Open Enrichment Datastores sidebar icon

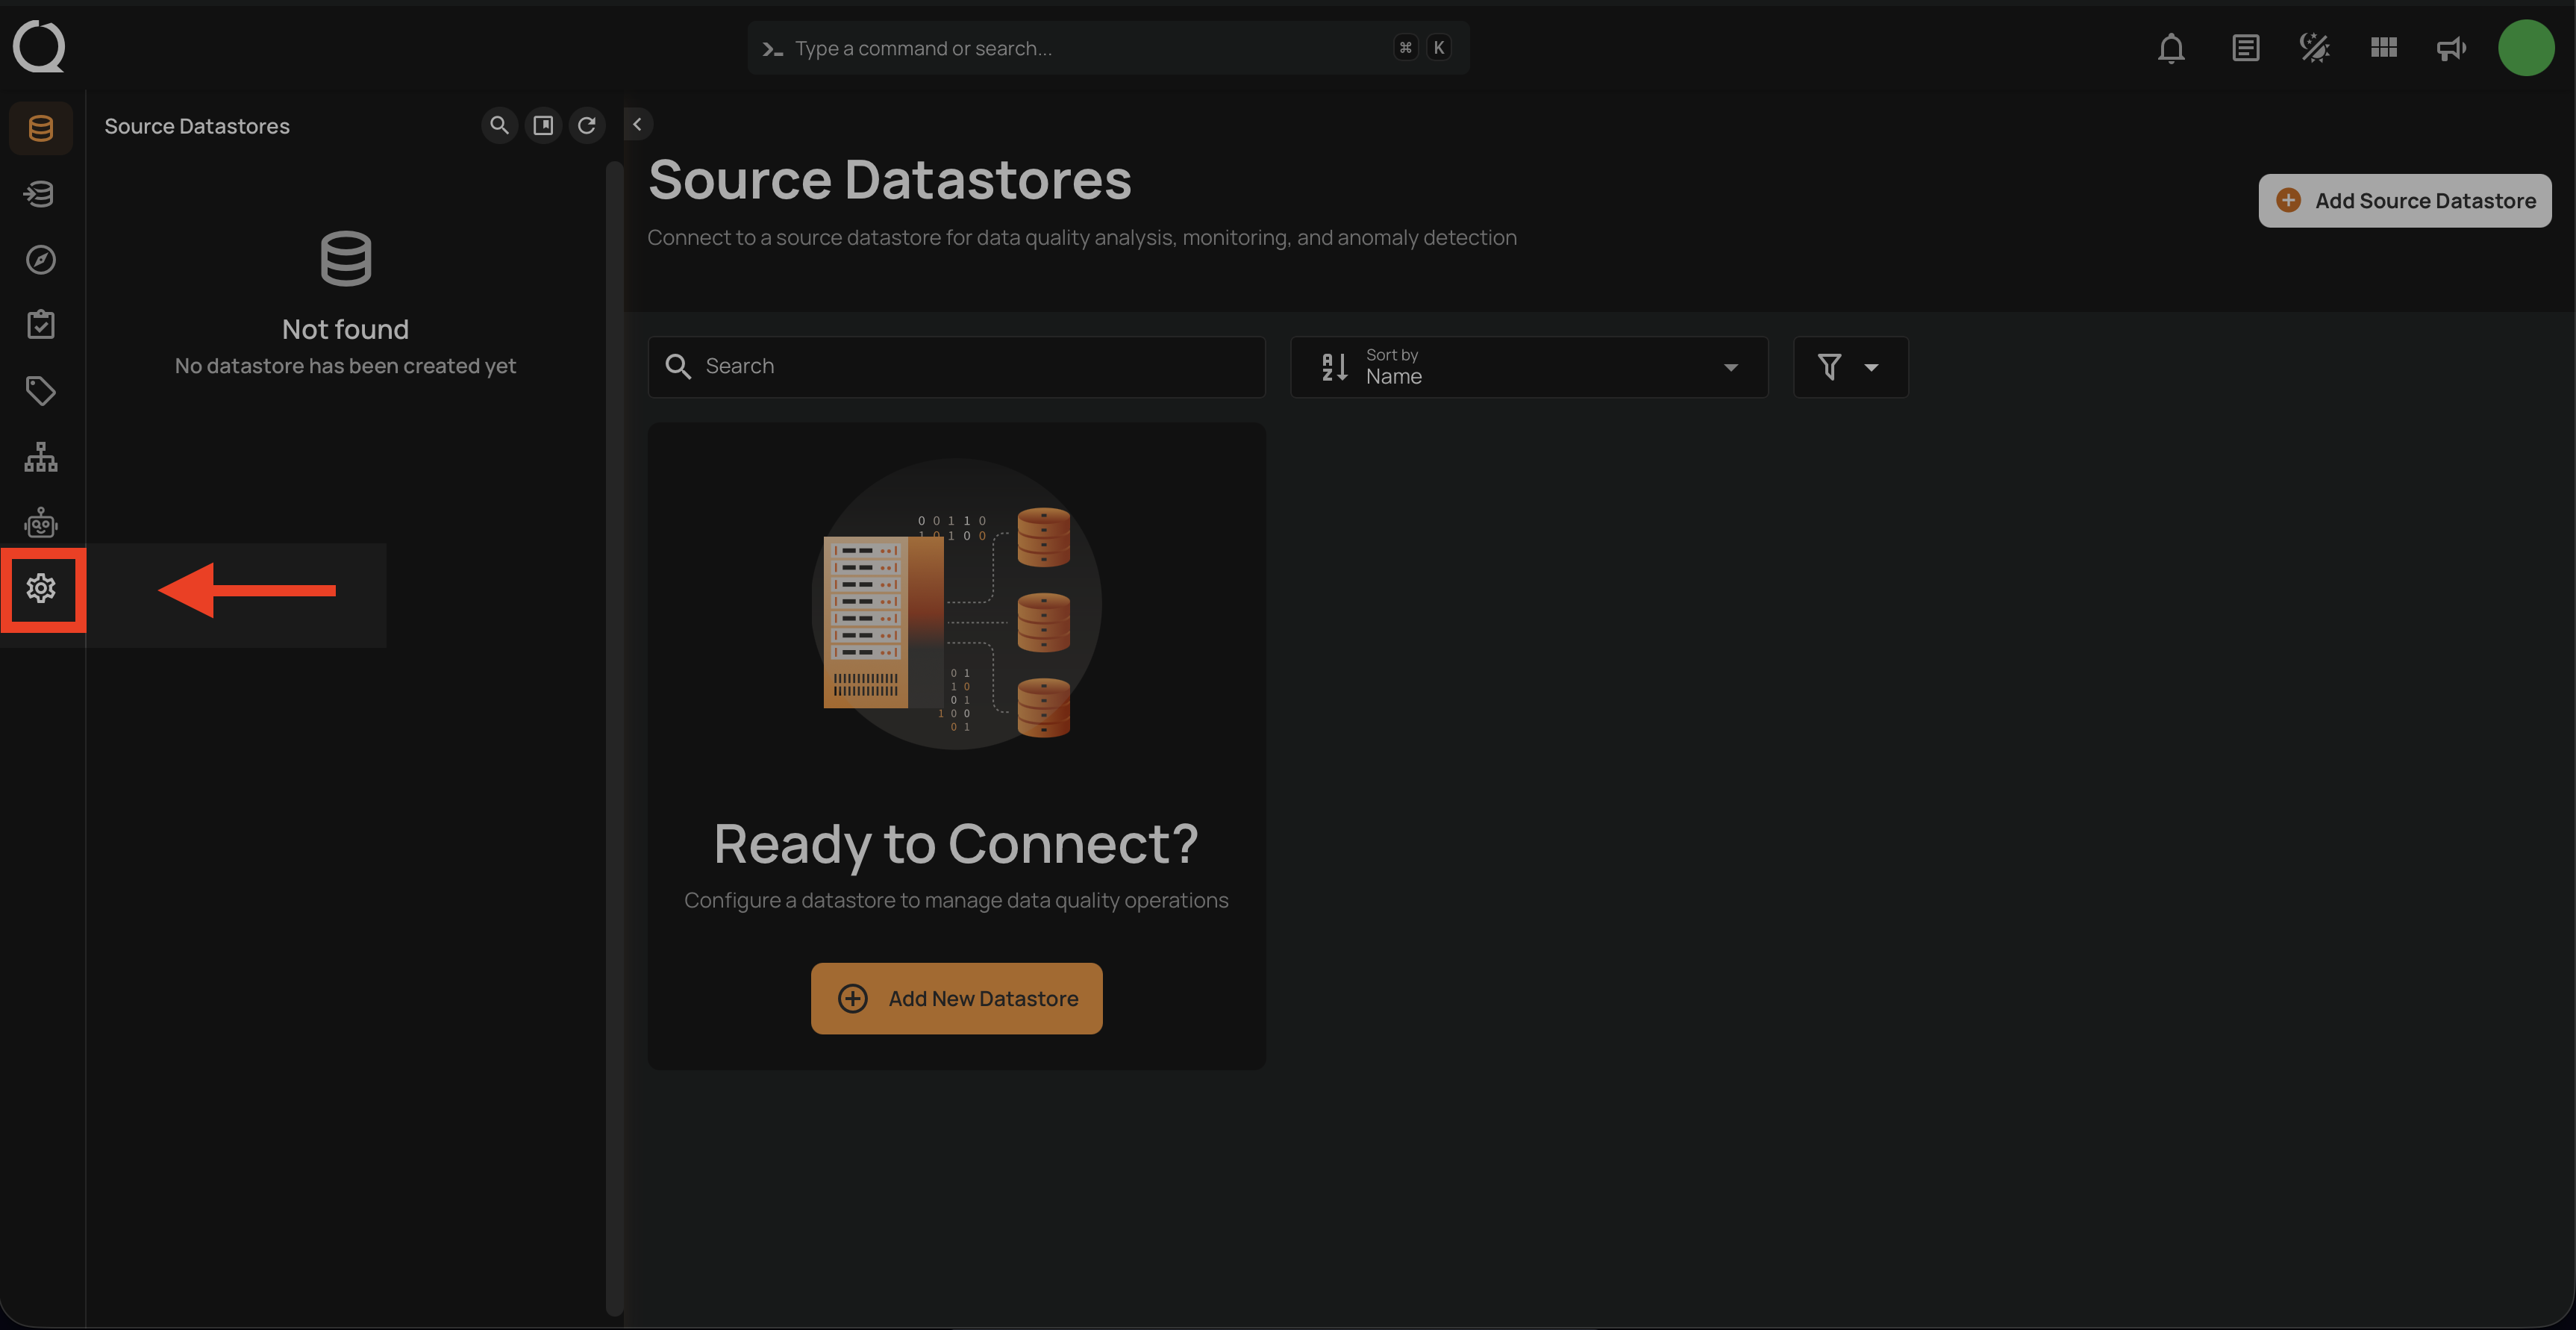click(x=41, y=194)
